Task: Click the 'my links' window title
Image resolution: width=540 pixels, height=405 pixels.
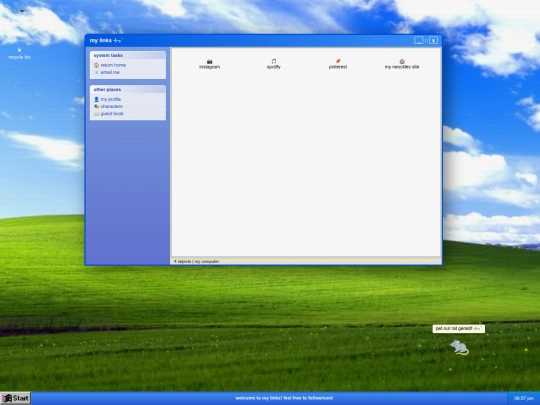Action: (106, 40)
